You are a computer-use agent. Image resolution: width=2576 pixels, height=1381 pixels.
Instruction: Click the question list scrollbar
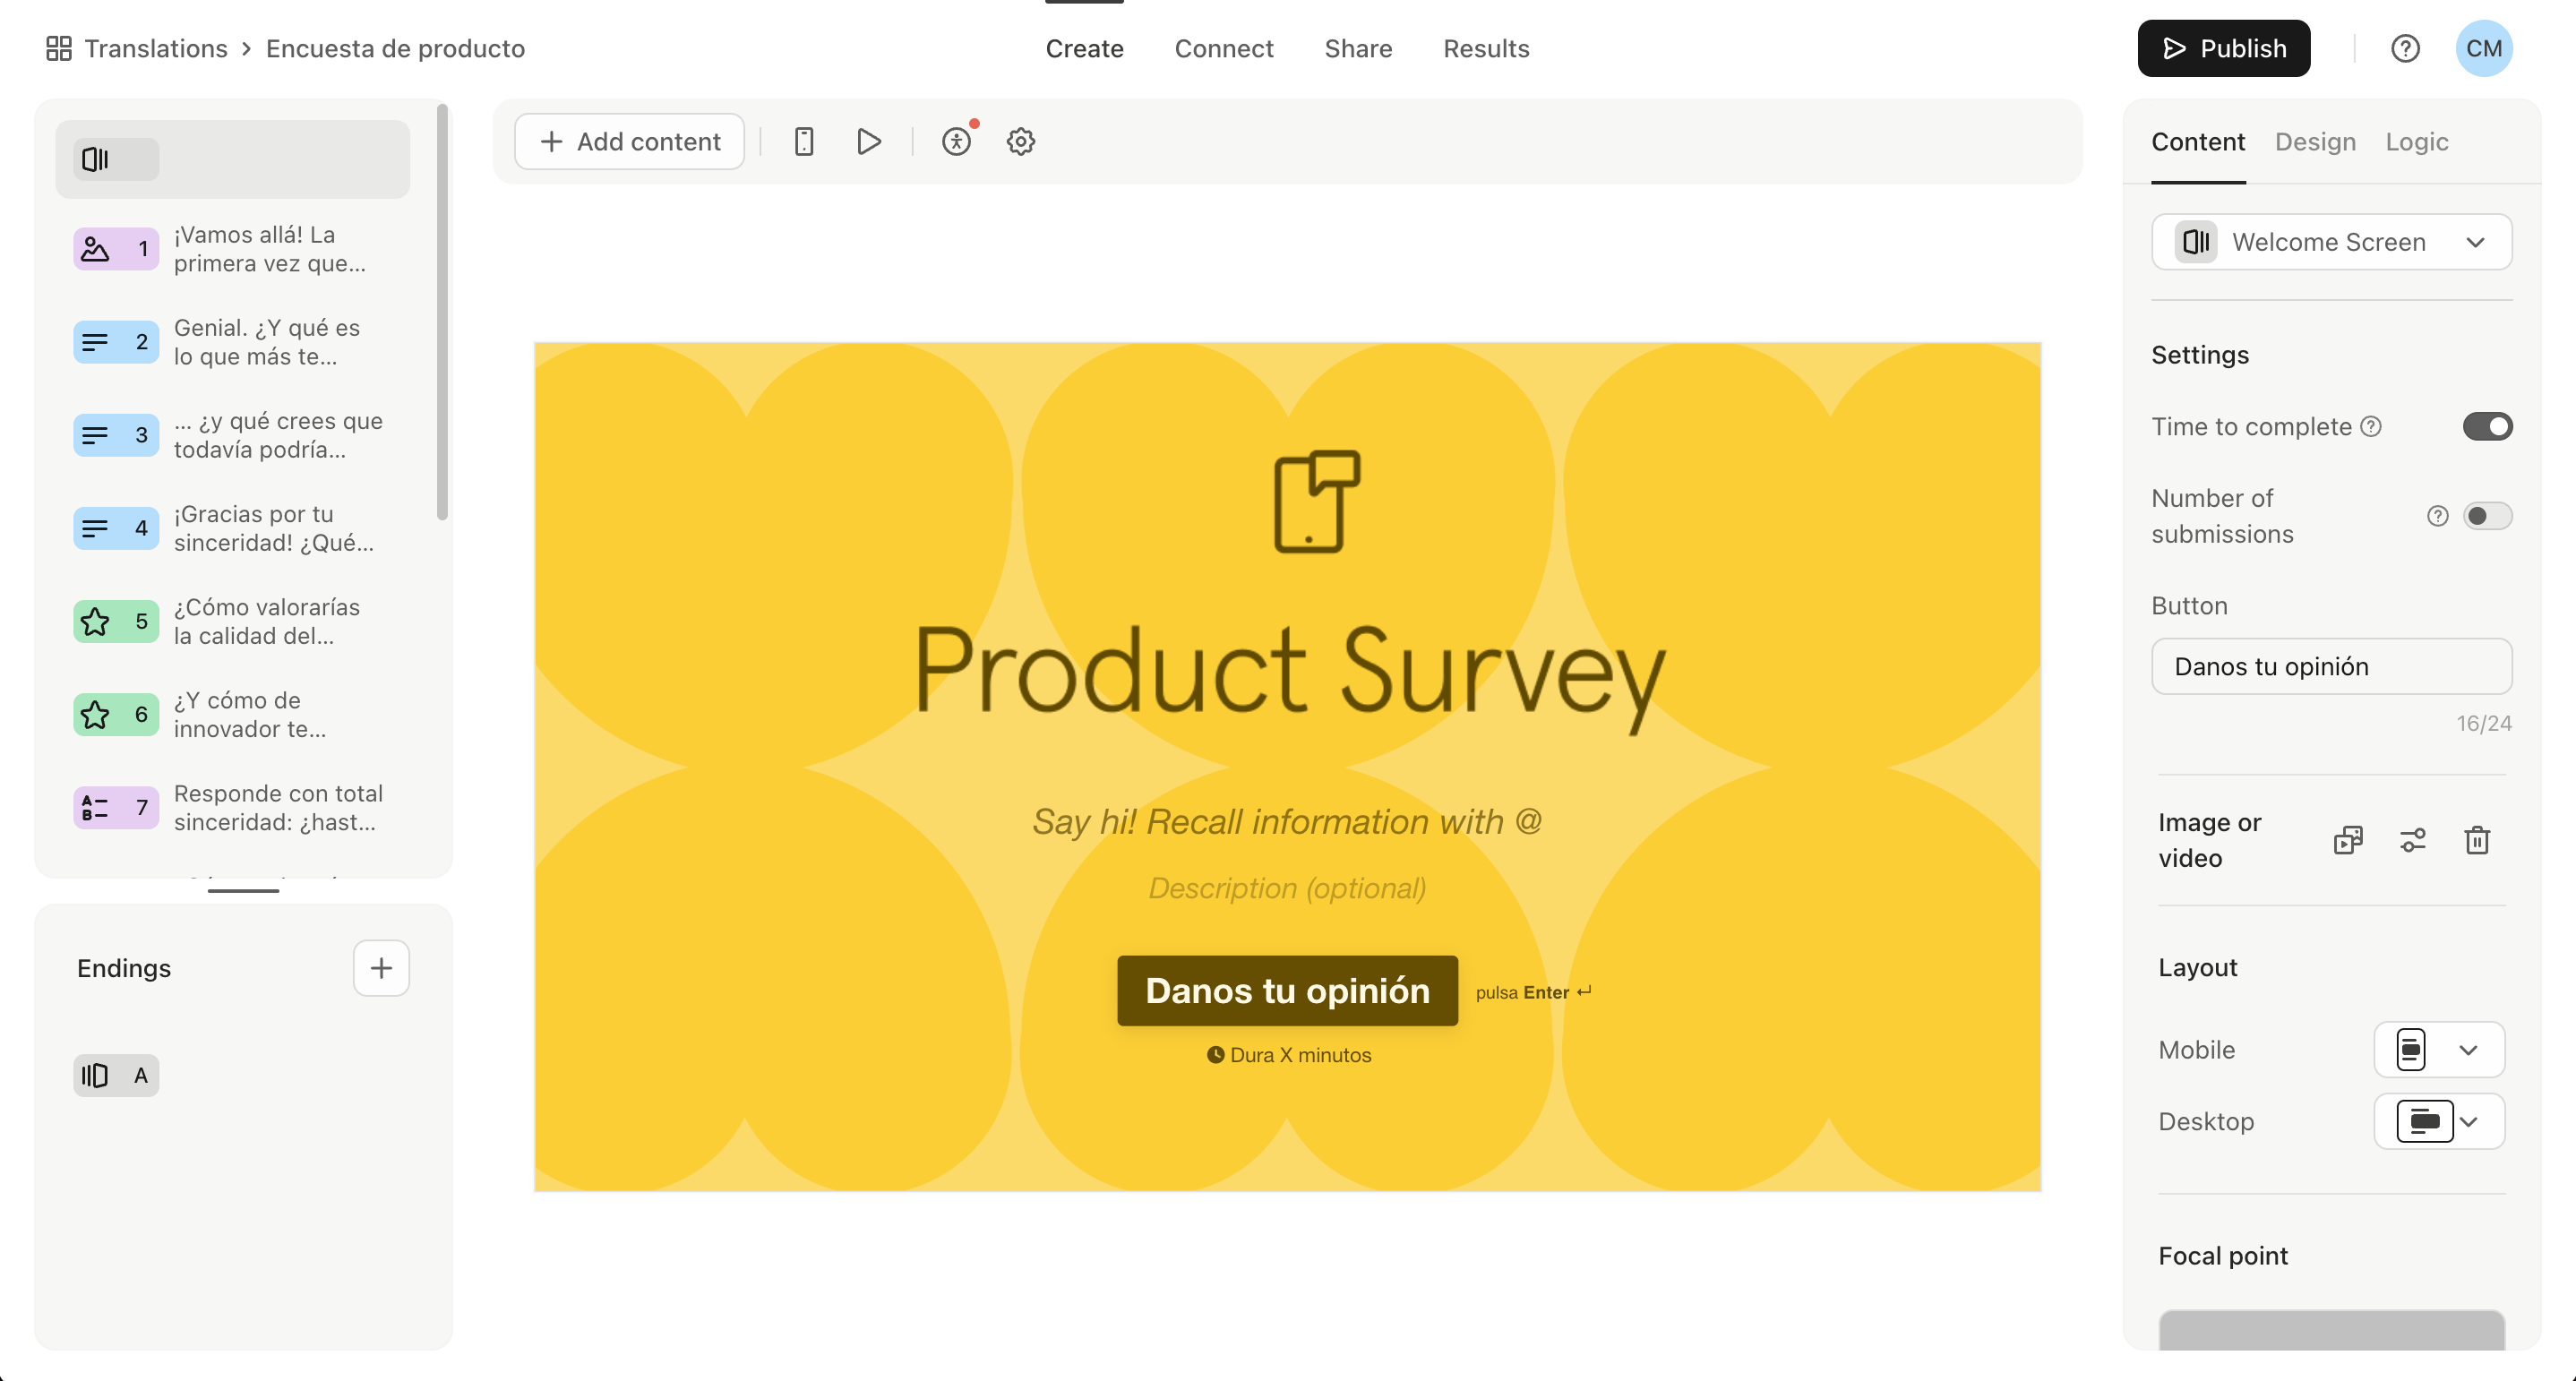point(442,312)
